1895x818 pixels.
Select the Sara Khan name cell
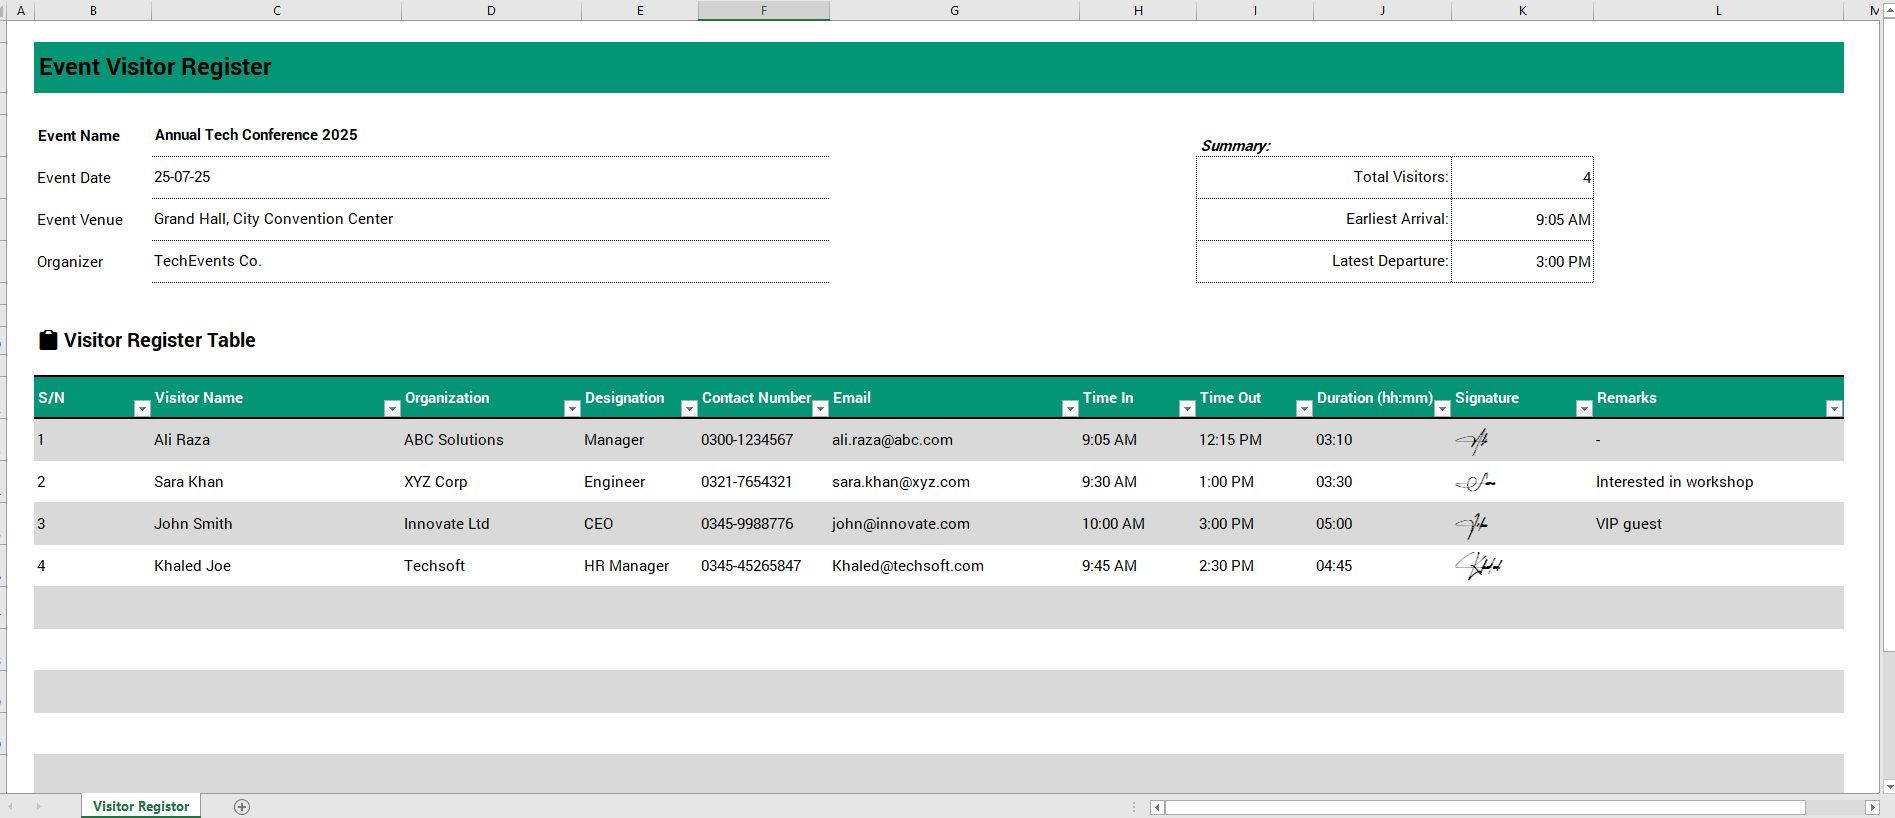[276, 482]
